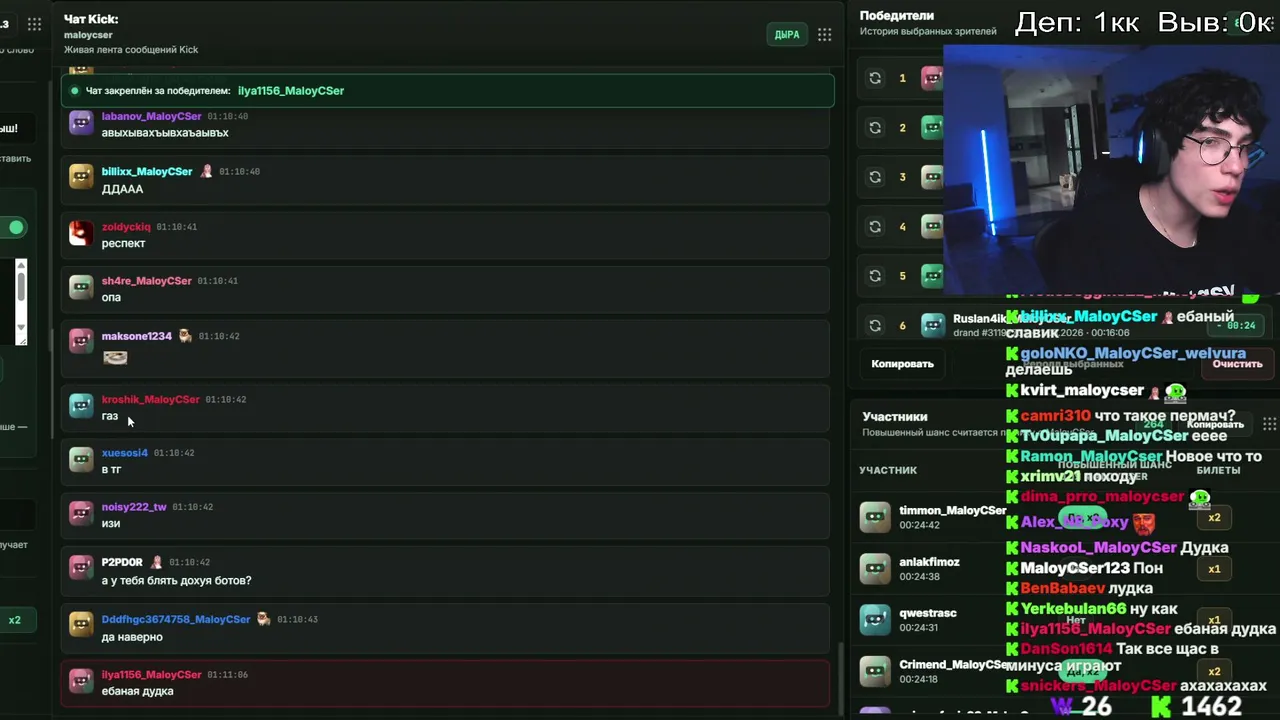This screenshot has width=1280, height=720.
Task: Click the БИЛЕТЫ column header
Action: (1218, 470)
